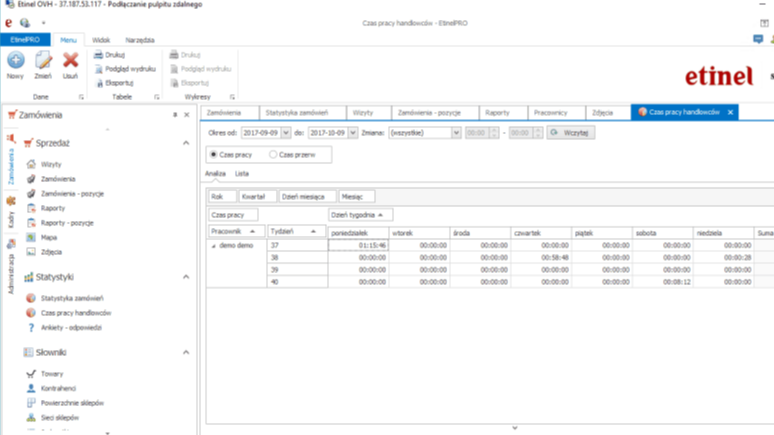Switch to the Lista tab

(242, 174)
